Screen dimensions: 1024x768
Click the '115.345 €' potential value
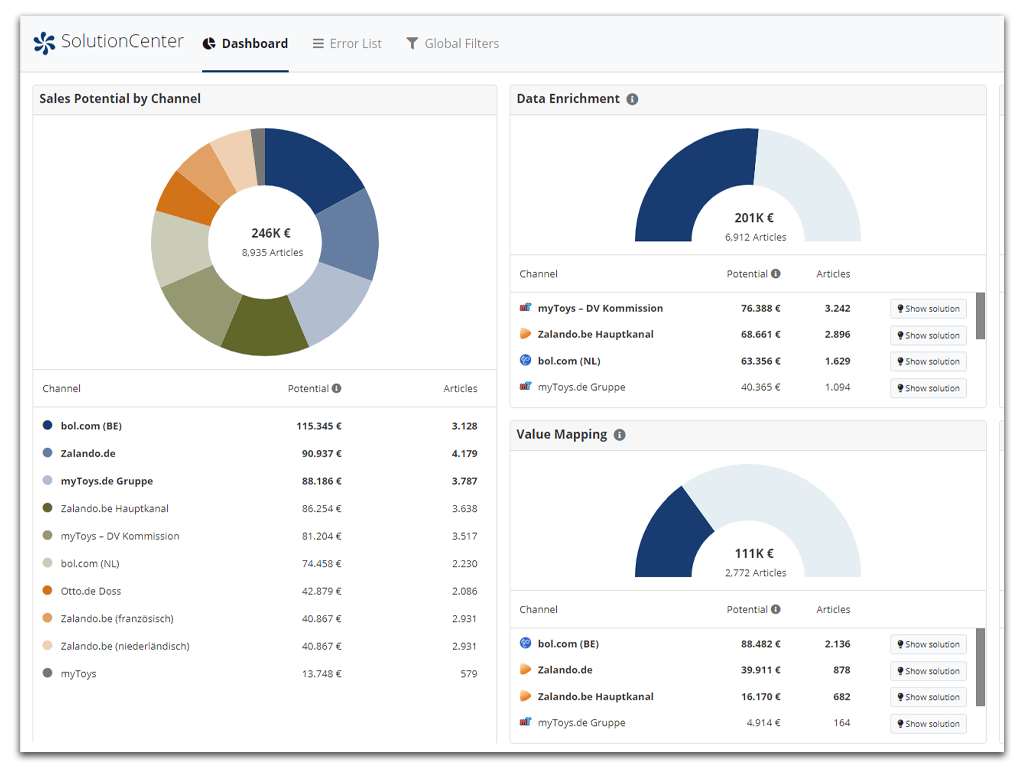(x=319, y=426)
